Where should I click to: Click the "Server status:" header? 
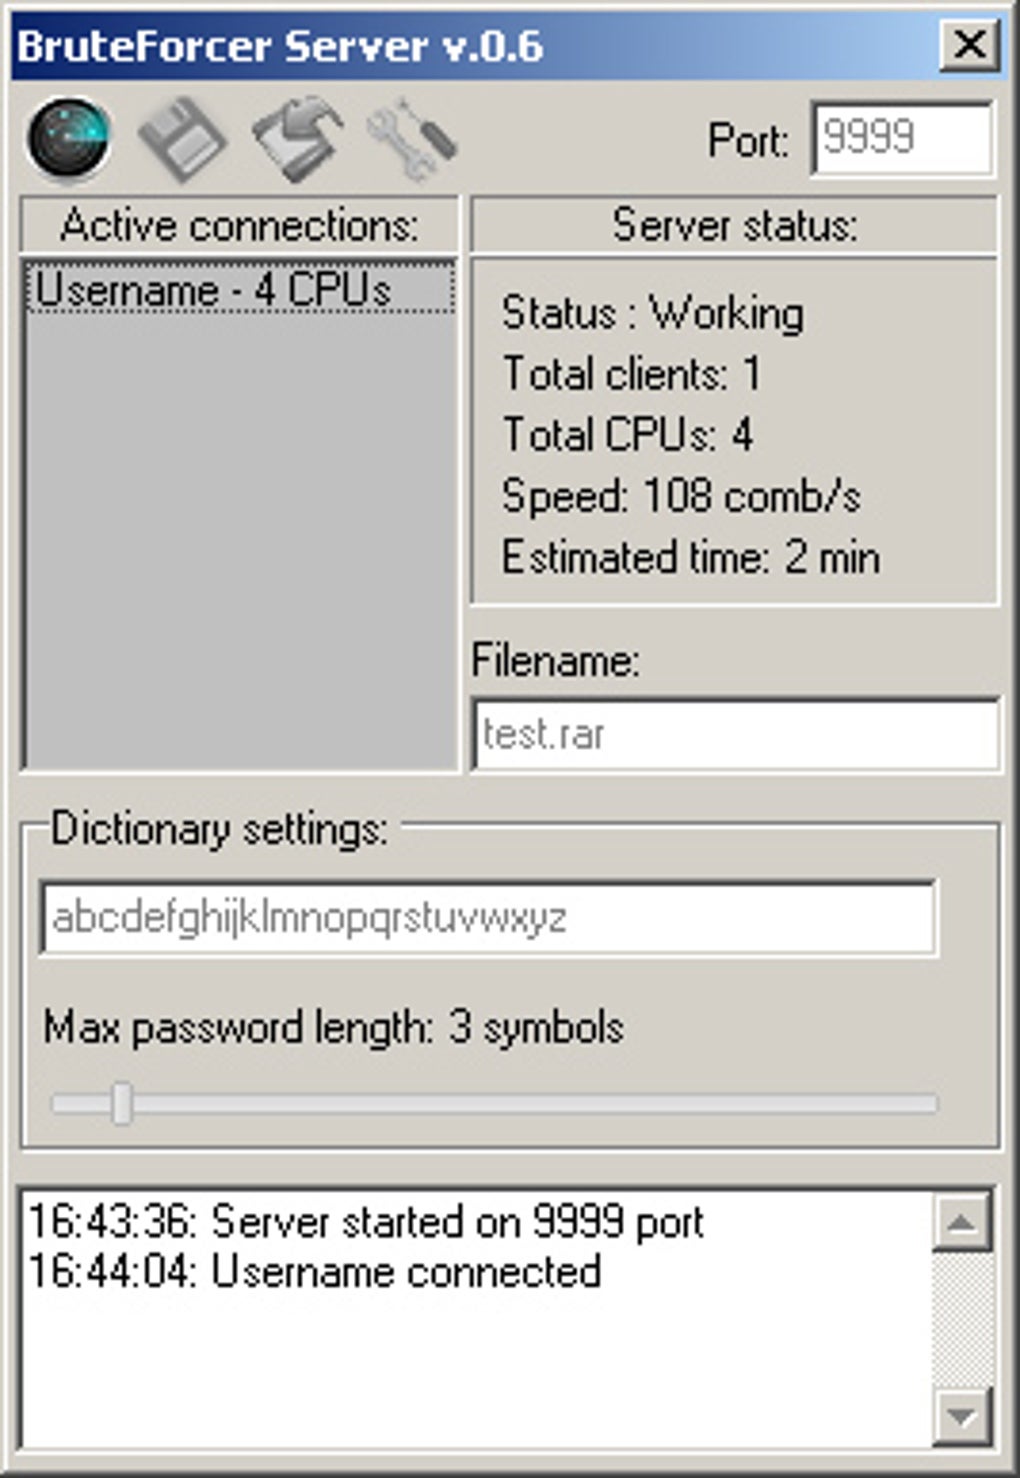pyautogui.click(x=734, y=225)
